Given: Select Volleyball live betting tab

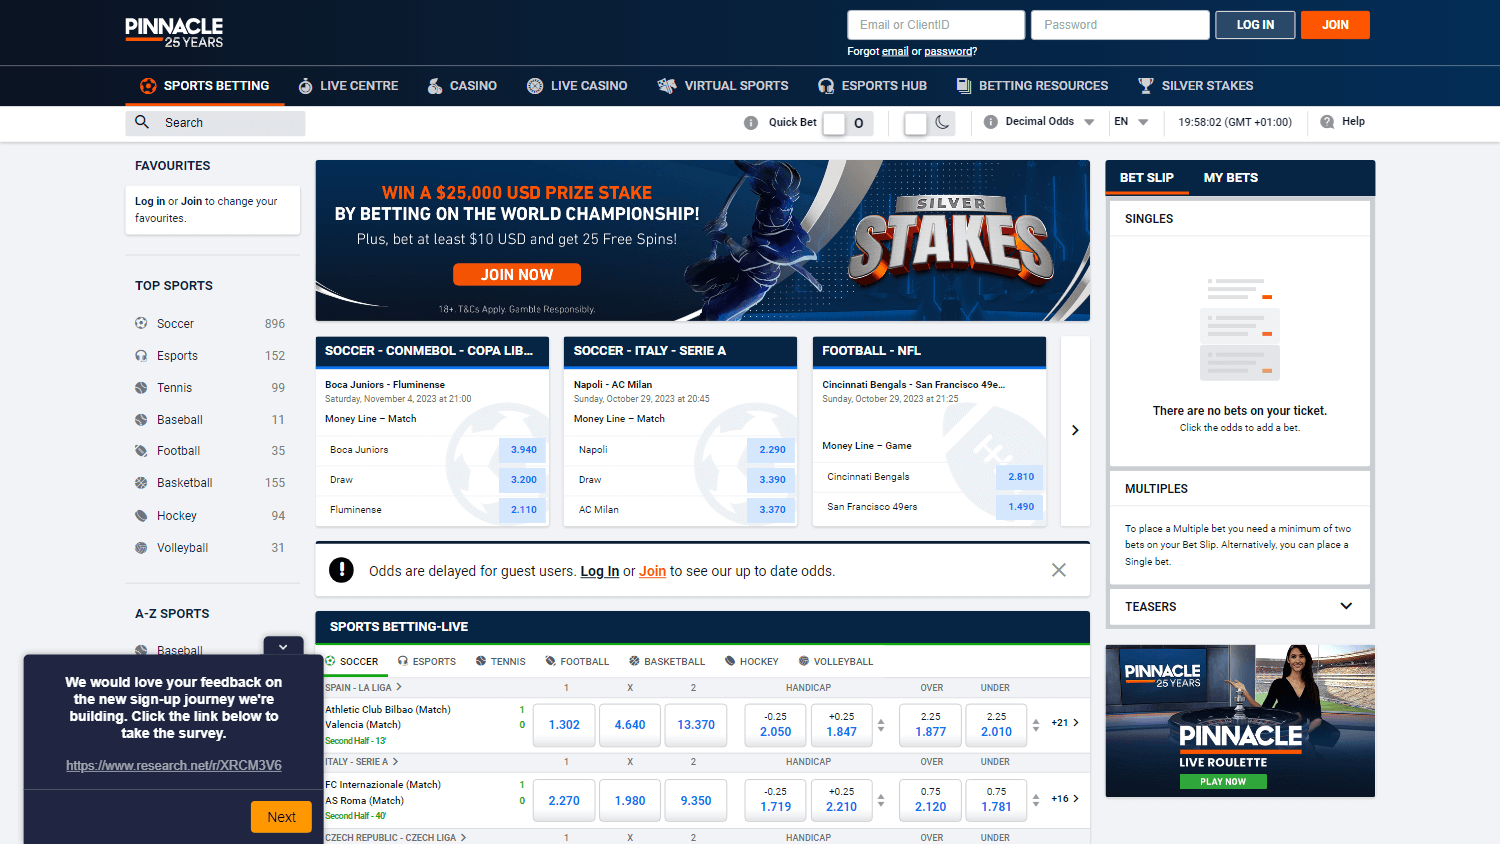Looking at the screenshot, I should pyautogui.click(x=836, y=661).
